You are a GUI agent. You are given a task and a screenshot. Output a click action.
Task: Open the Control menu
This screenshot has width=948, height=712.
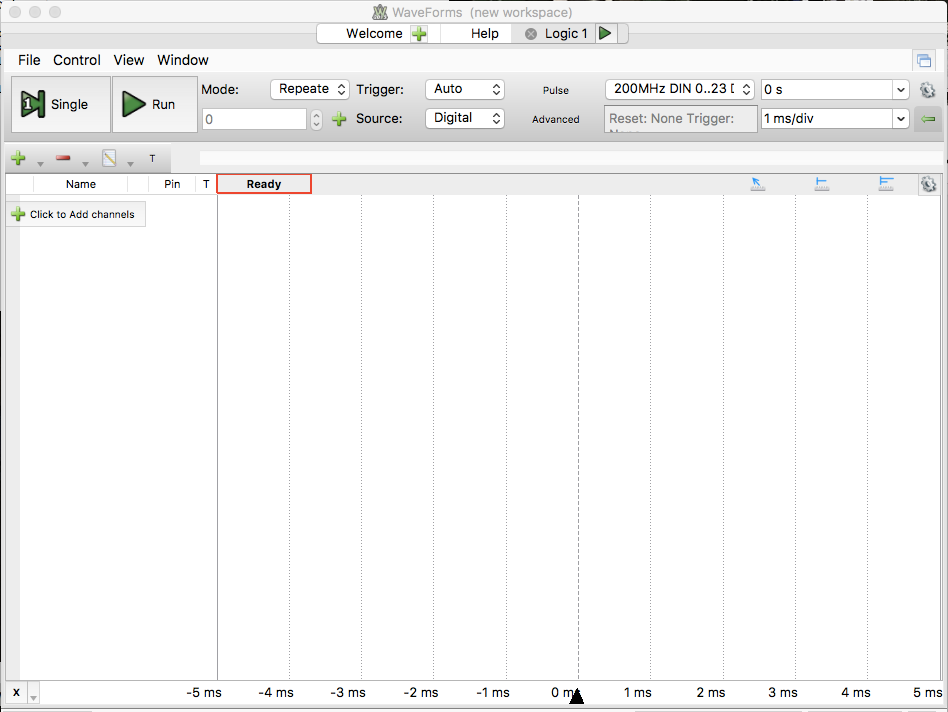click(77, 60)
